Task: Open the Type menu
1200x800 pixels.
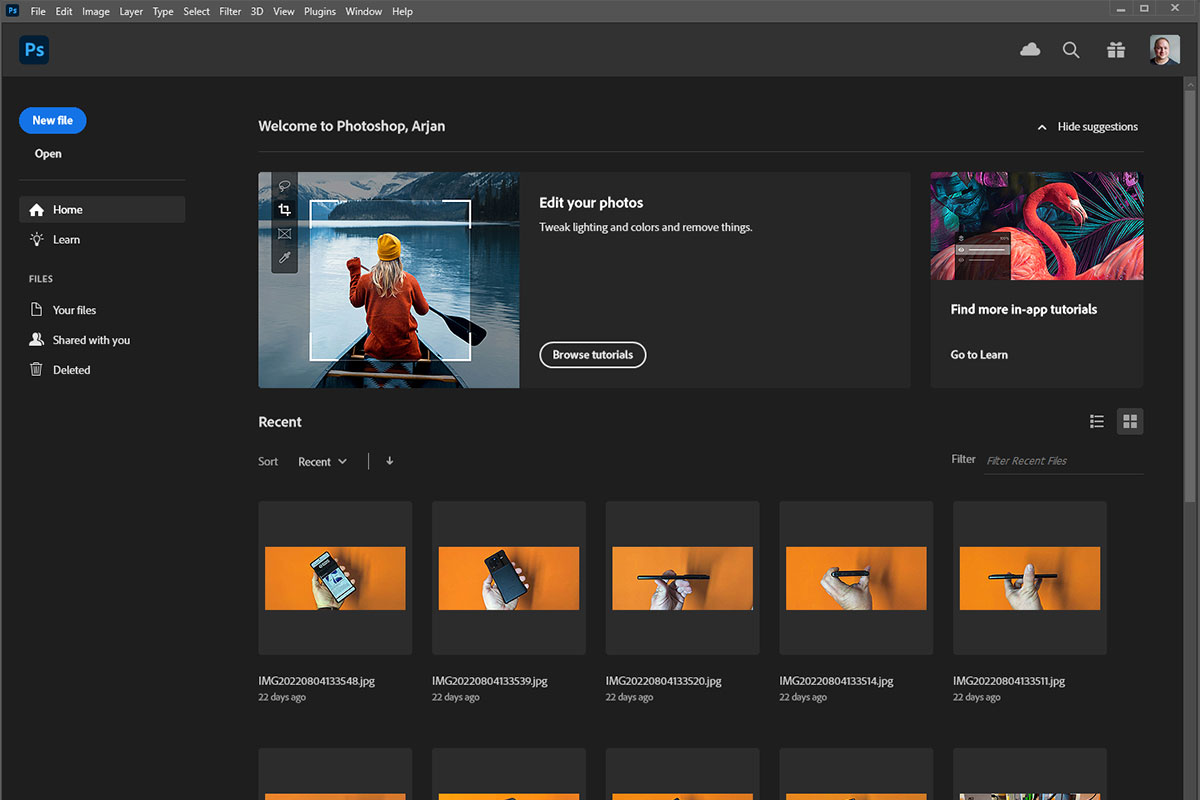Action: [163, 11]
